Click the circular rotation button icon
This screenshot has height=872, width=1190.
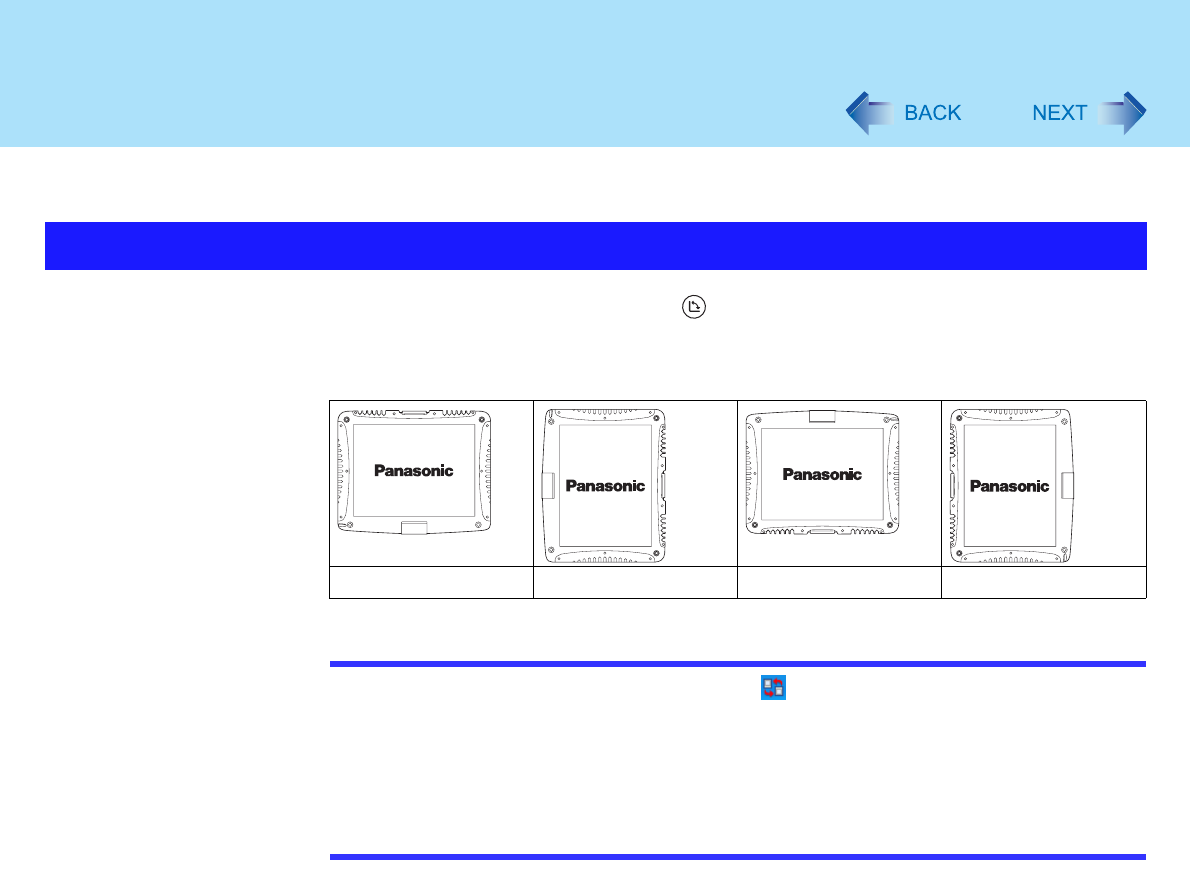pyautogui.click(x=694, y=307)
